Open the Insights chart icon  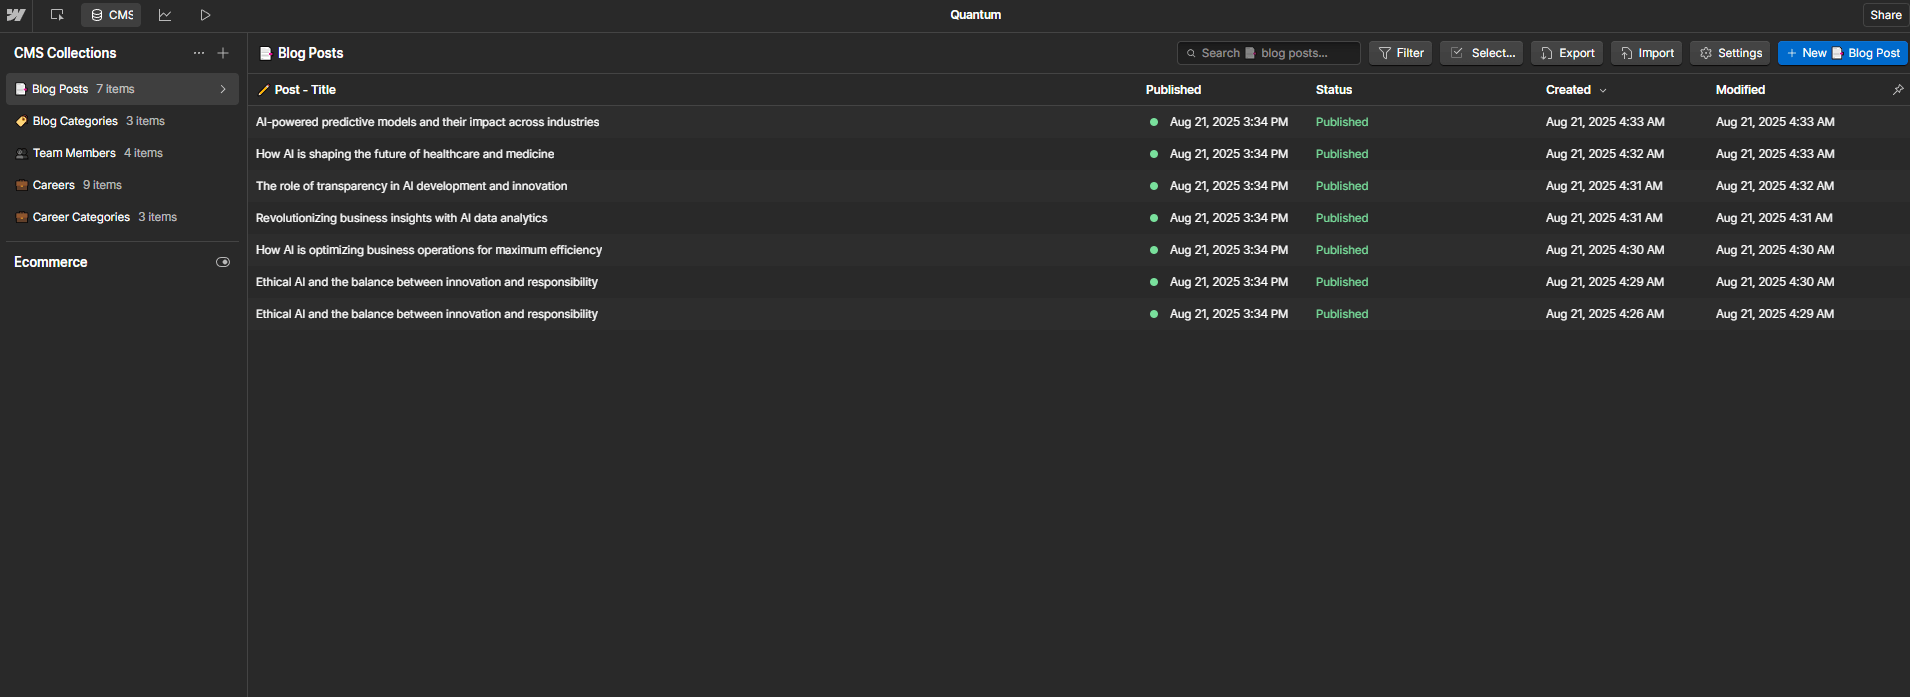coord(165,15)
